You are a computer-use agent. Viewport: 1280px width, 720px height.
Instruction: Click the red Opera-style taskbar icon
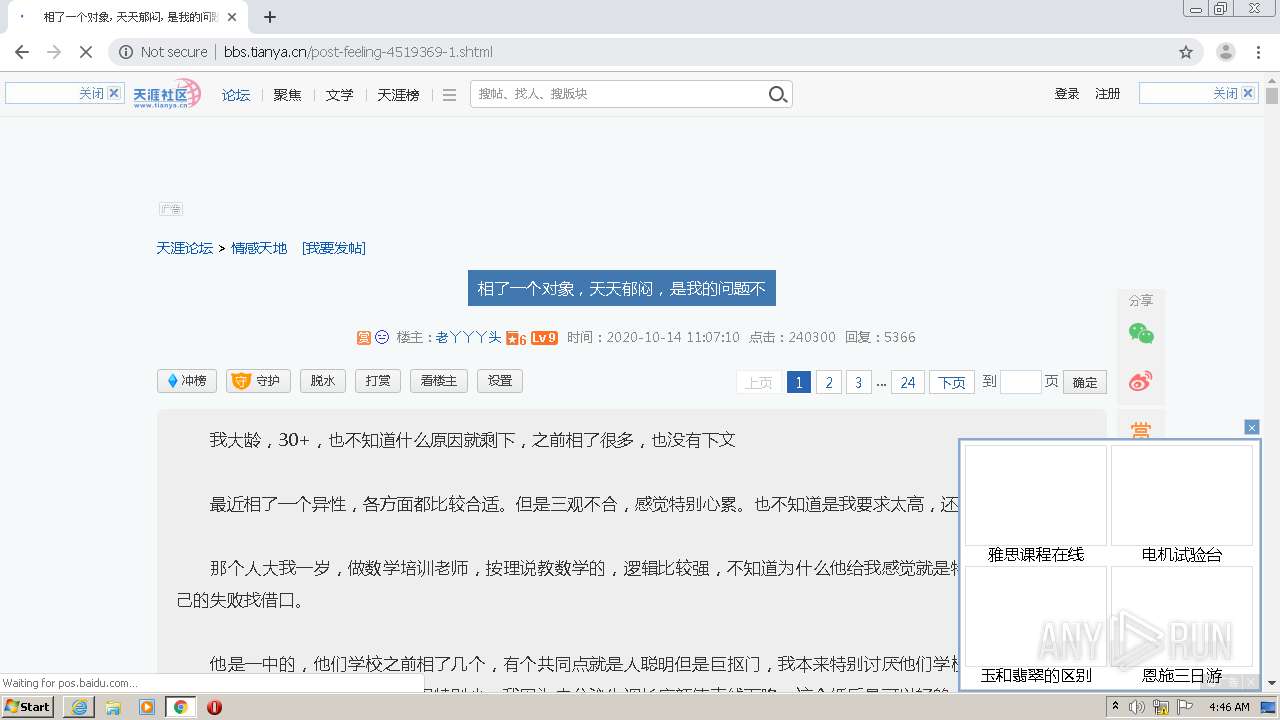point(214,707)
